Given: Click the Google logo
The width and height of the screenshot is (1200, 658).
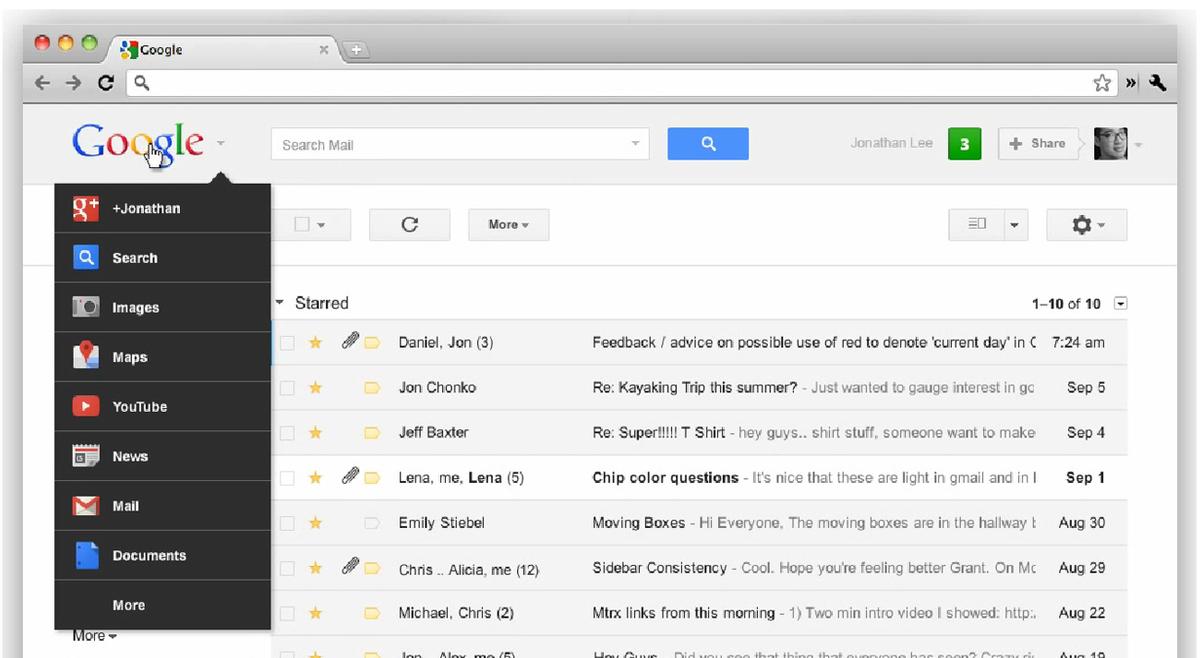Looking at the screenshot, I should (138, 142).
